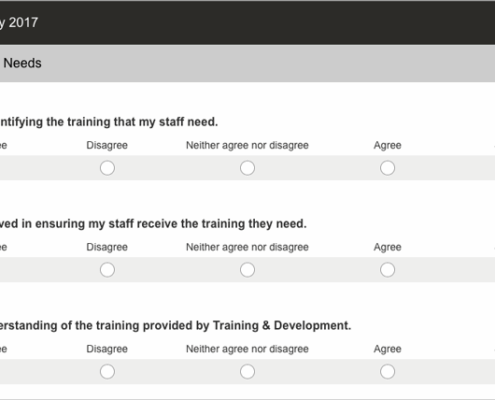
Task: Click the 'Agree' label text under identifying training question
Action: [x=387, y=145]
